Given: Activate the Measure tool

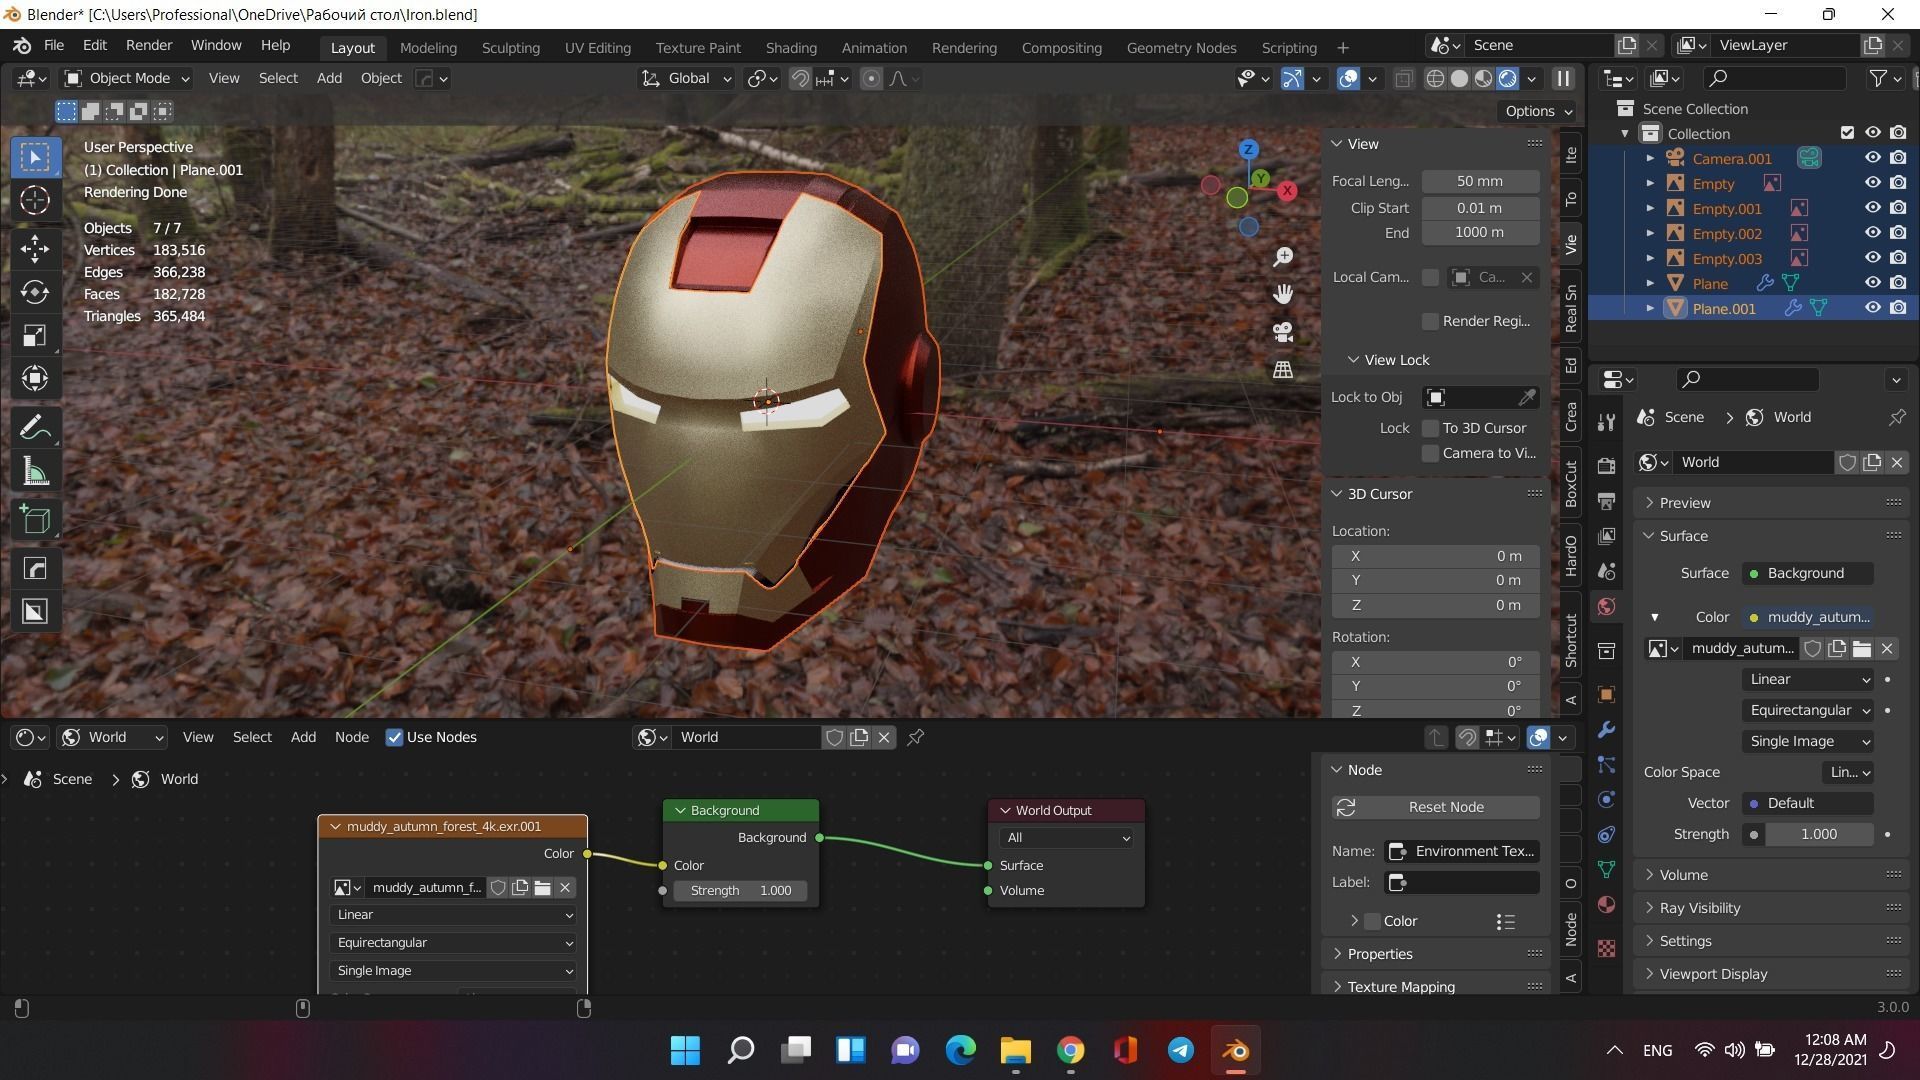Looking at the screenshot, I should click(x=35, y=472).
